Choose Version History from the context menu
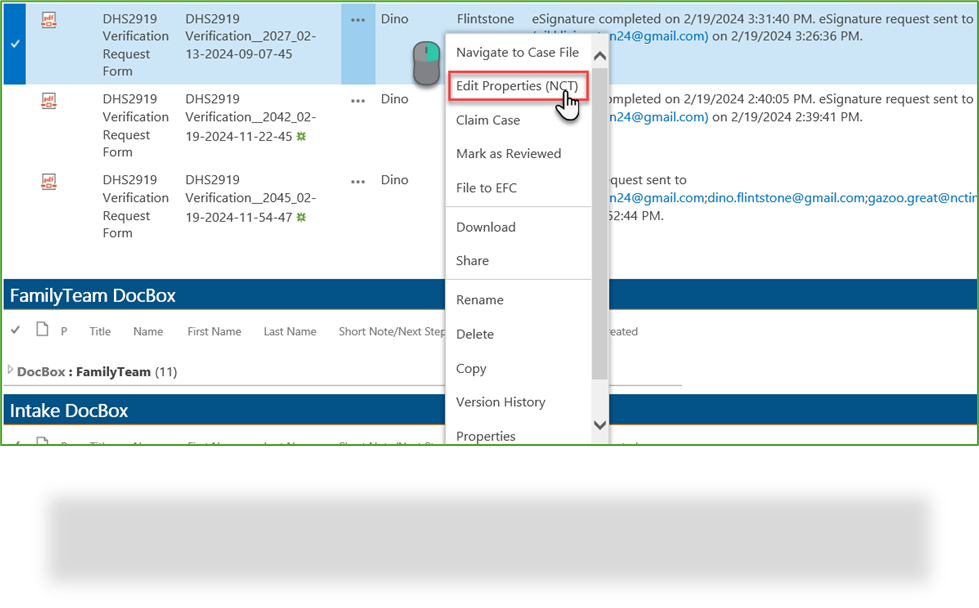Image resolution: width=979 pixels, height=608 pixels. click(500, 402)
